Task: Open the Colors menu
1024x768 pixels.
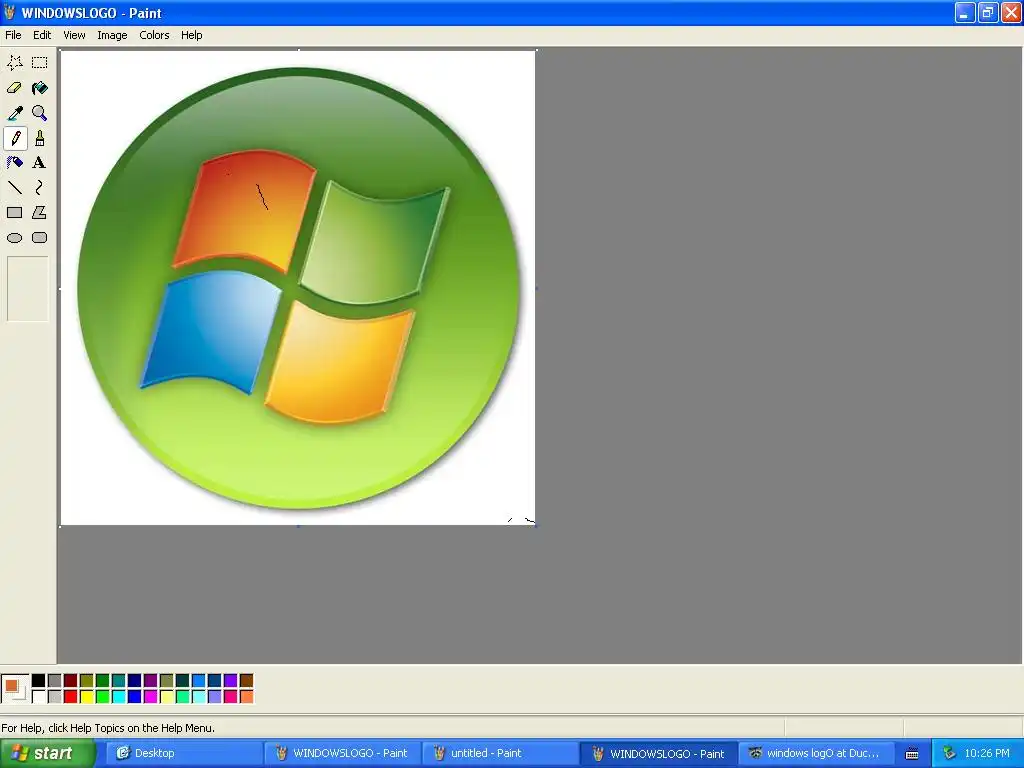Action: tap(154, 35)
